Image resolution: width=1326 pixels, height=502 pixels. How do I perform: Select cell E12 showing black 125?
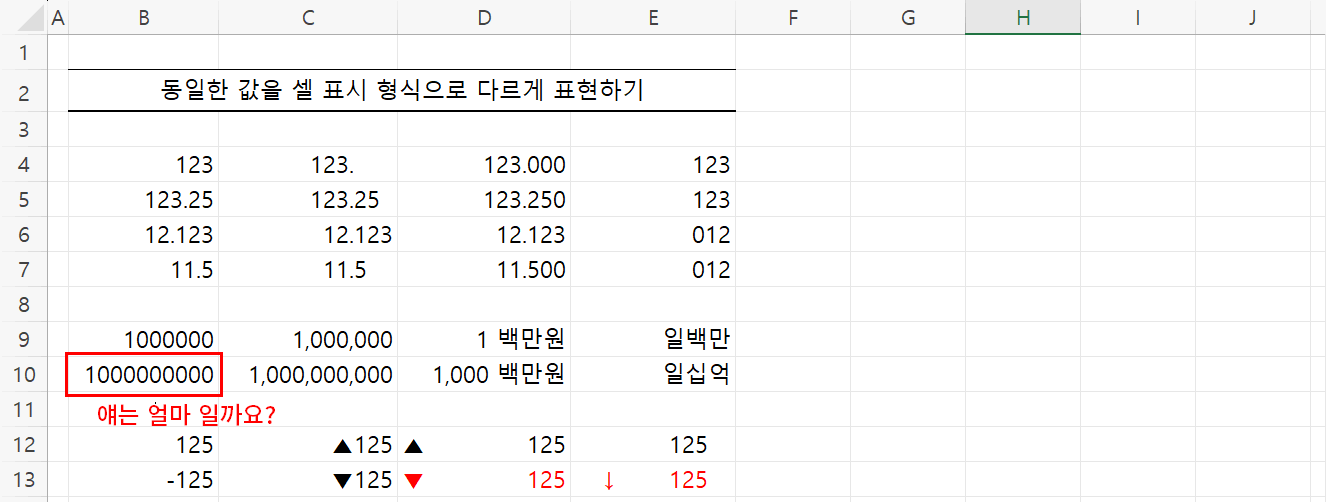653,445
